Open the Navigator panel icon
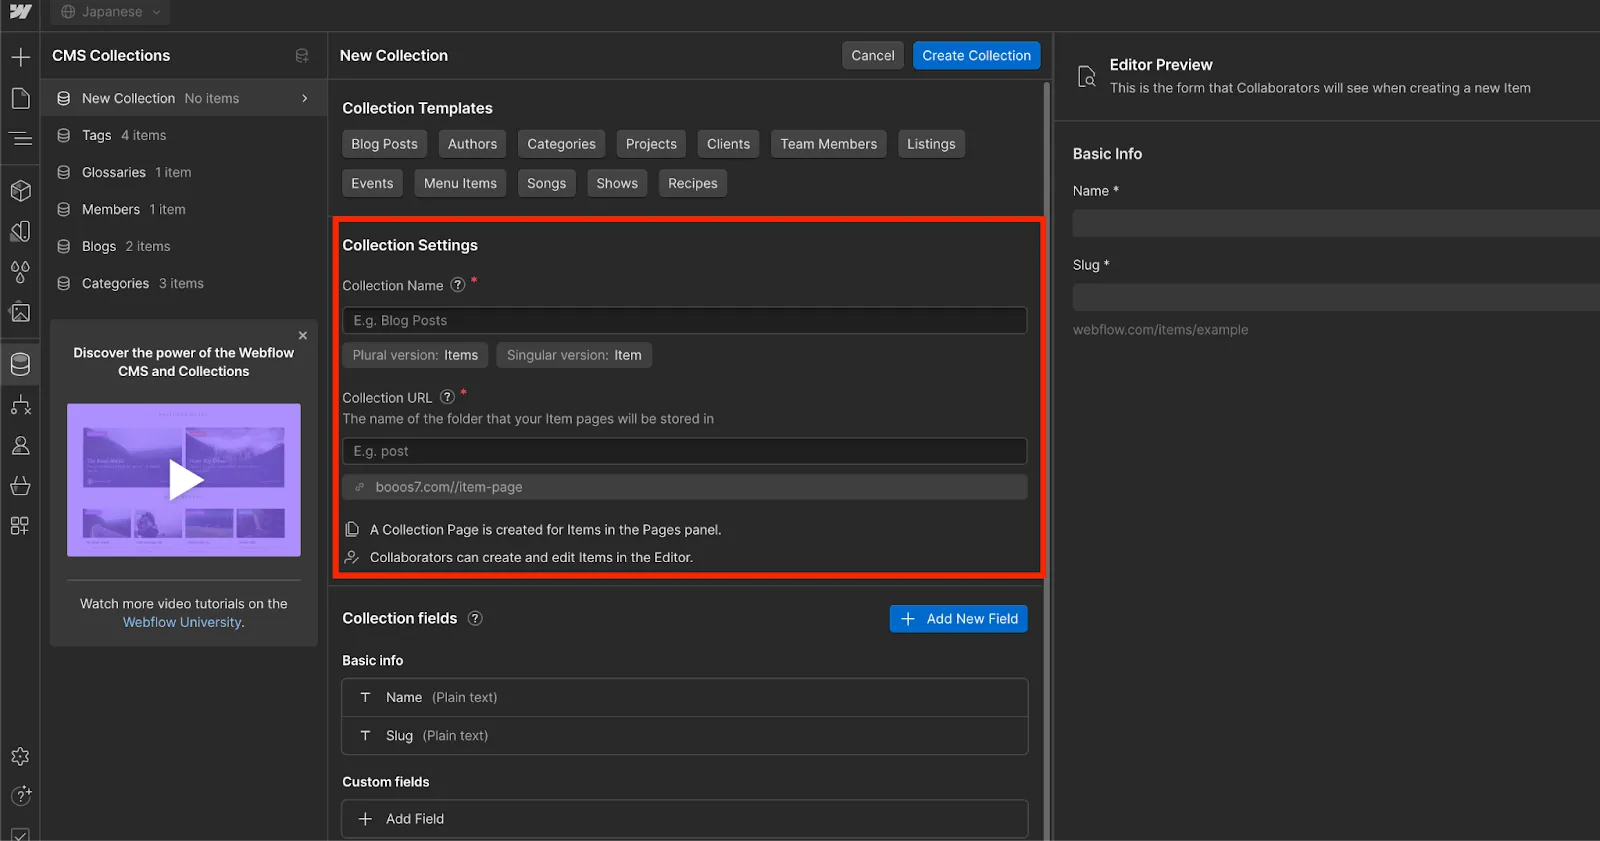The width and height of the screenshot is (1600, 841). [20, 139]
